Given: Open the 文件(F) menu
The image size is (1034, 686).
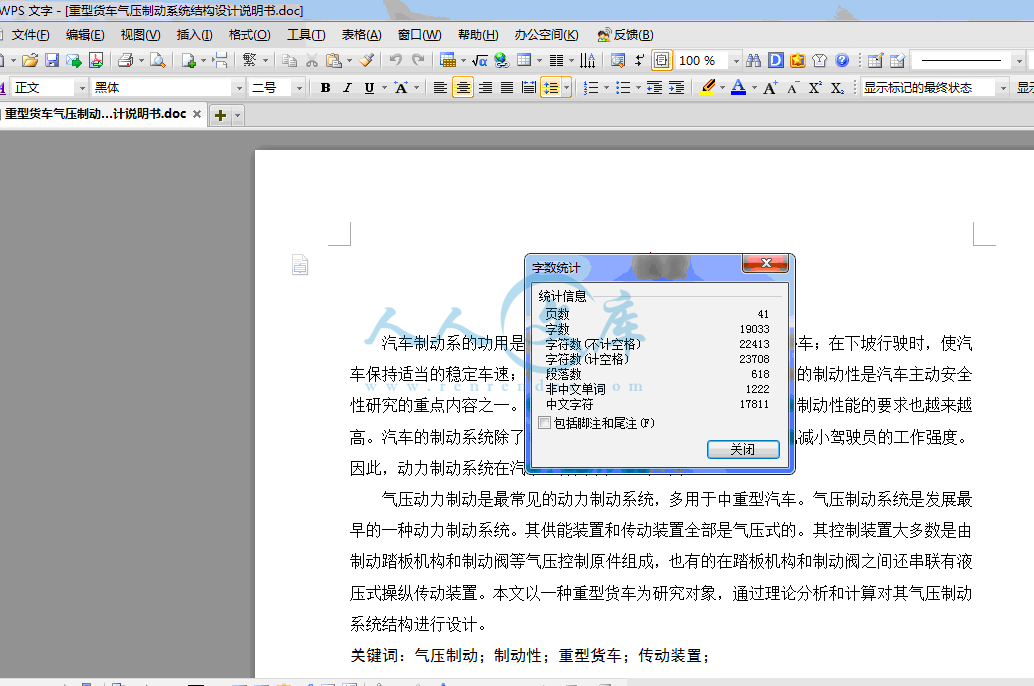Looking at the screenshot, I should (x=30, y=35).
